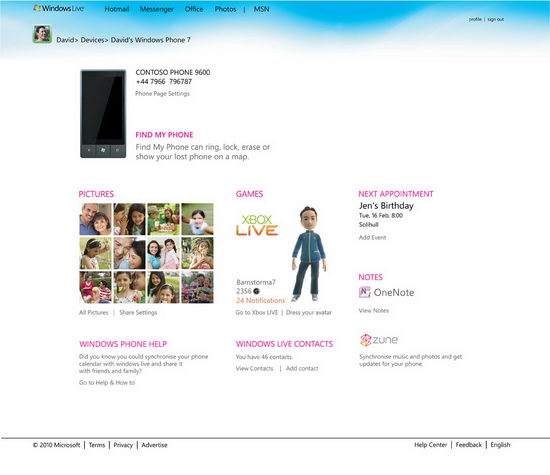Viewport: 550px width, 475px height.
Task: Click Add contact
Action: click(x=302, y=368)
